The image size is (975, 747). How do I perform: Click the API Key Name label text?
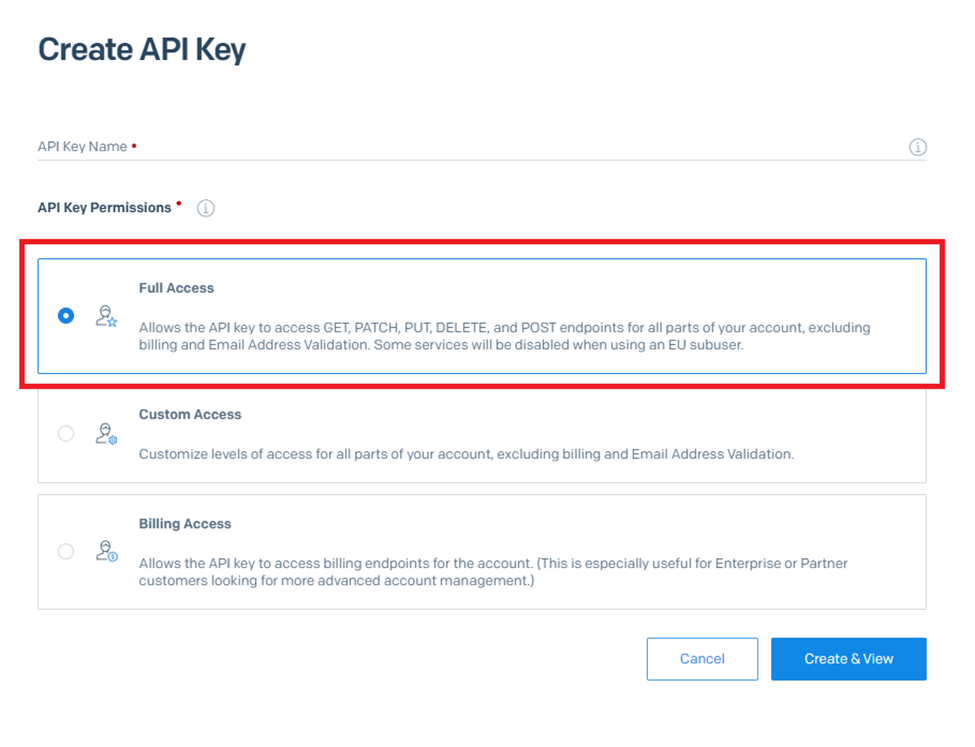coord(82,147)
